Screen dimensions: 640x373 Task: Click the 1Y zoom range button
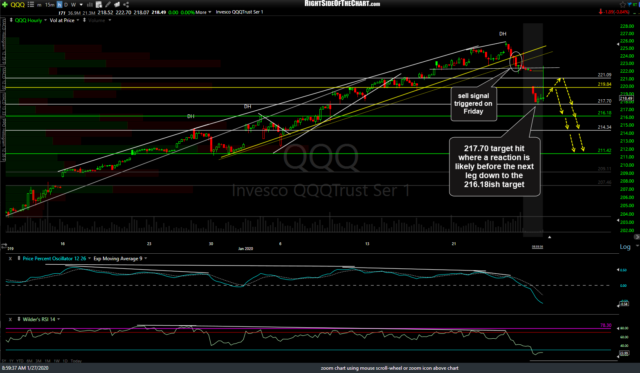click(12, 361)
